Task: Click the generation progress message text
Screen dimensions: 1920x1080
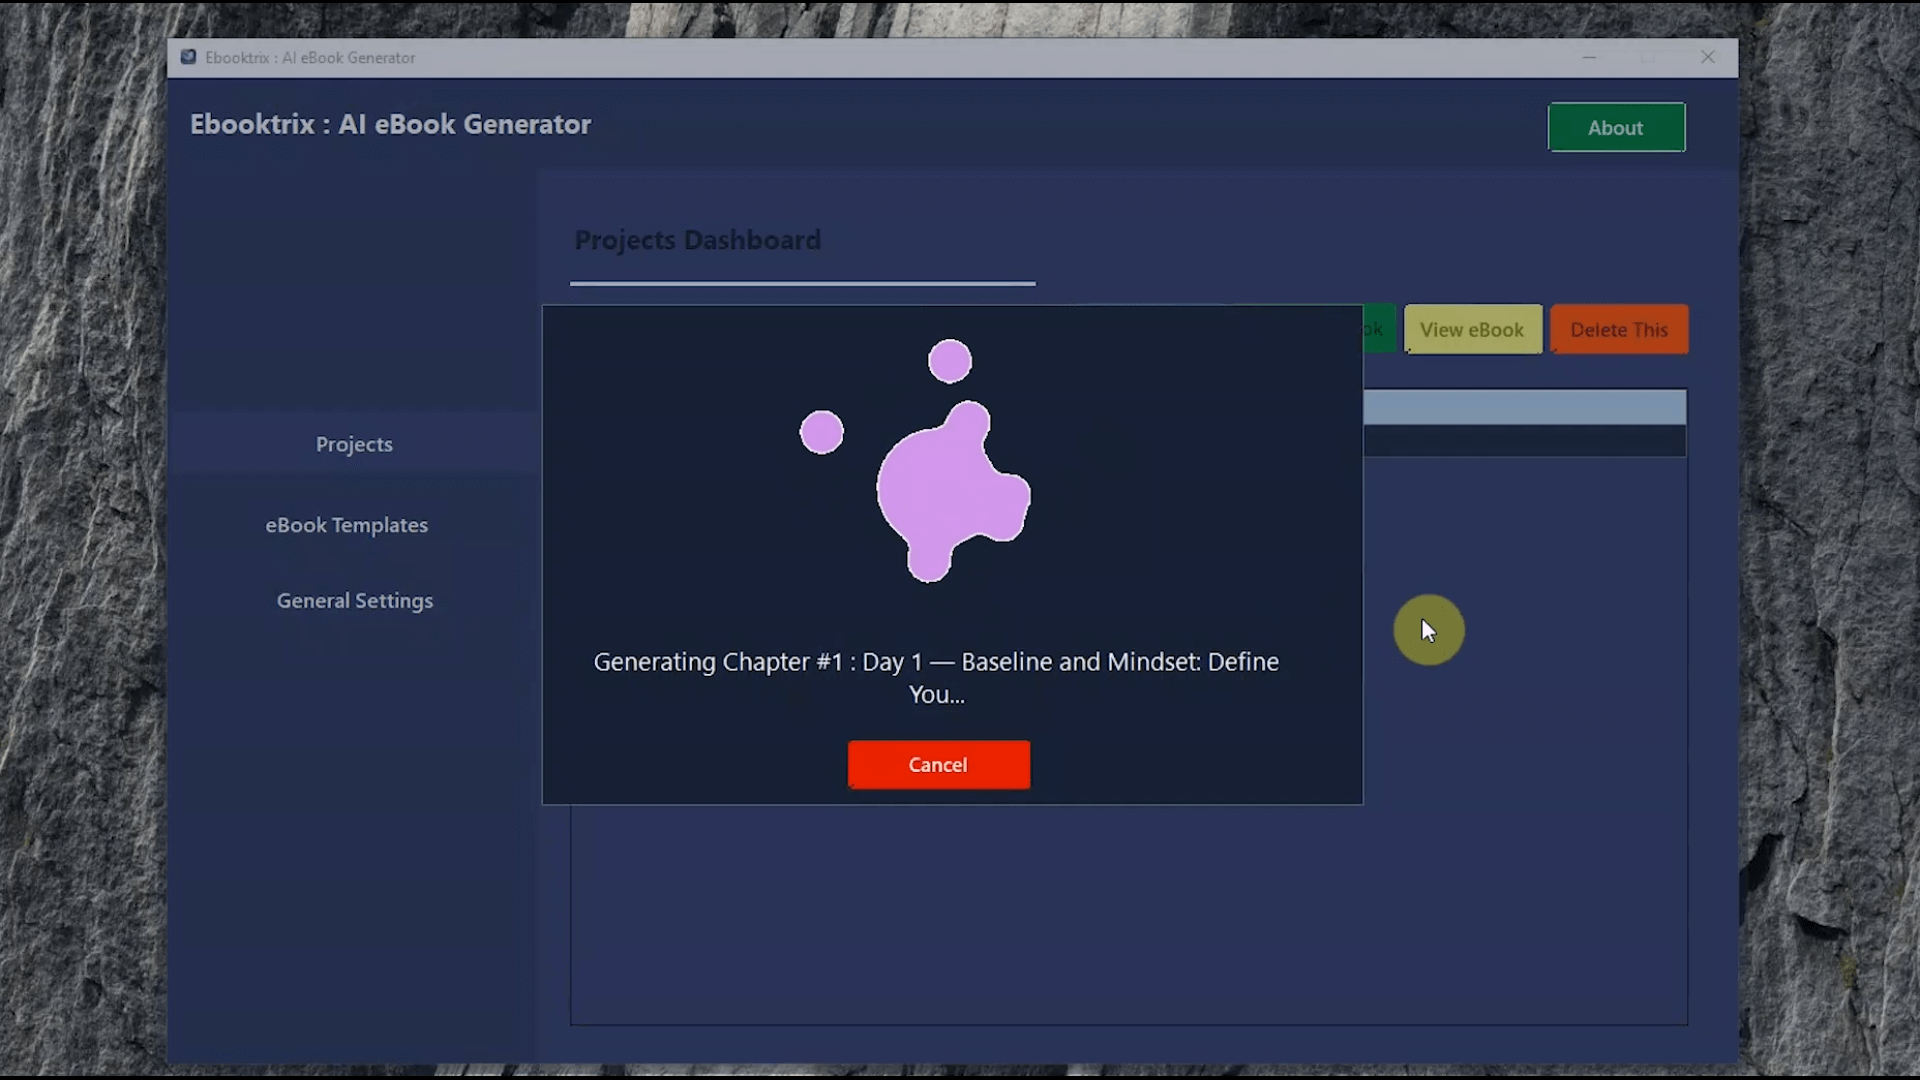Action: coord(936,677)
